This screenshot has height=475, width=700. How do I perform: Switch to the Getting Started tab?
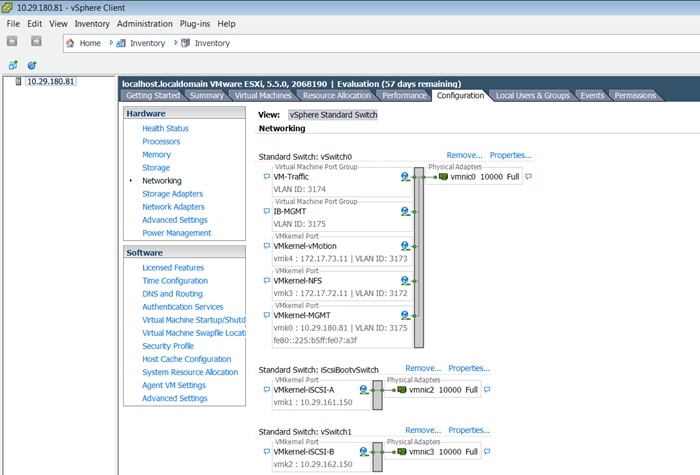point(153,96)
